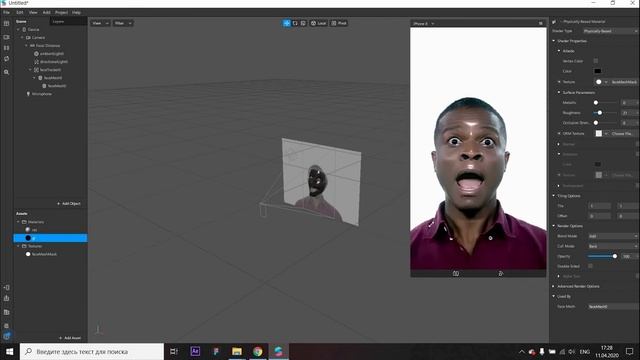This screenshot has width=640, height=360.
Task: Collapse the faceTracker0 tree arrow
Action: click(x=31, y=70)
